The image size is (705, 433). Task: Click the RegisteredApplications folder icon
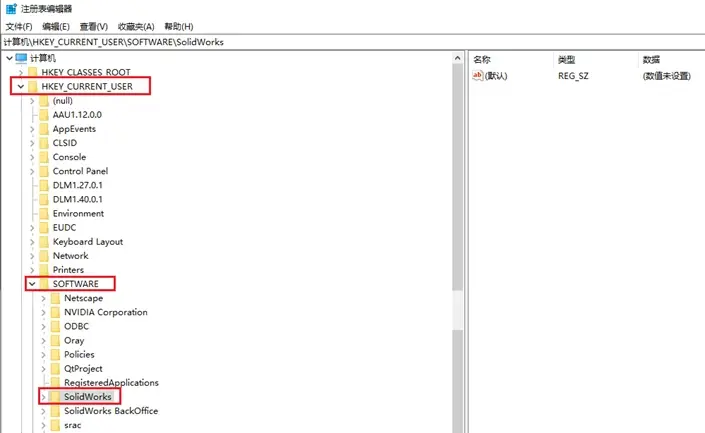[55, 383]
